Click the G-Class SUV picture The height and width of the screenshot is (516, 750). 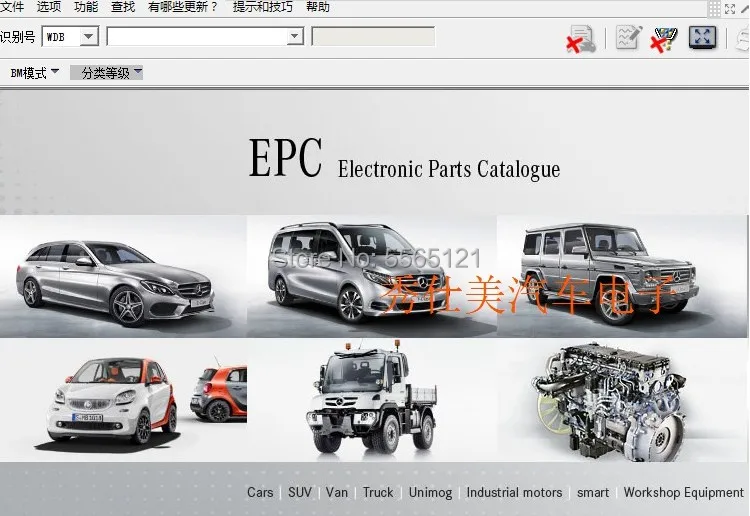(x=622, y=276)
